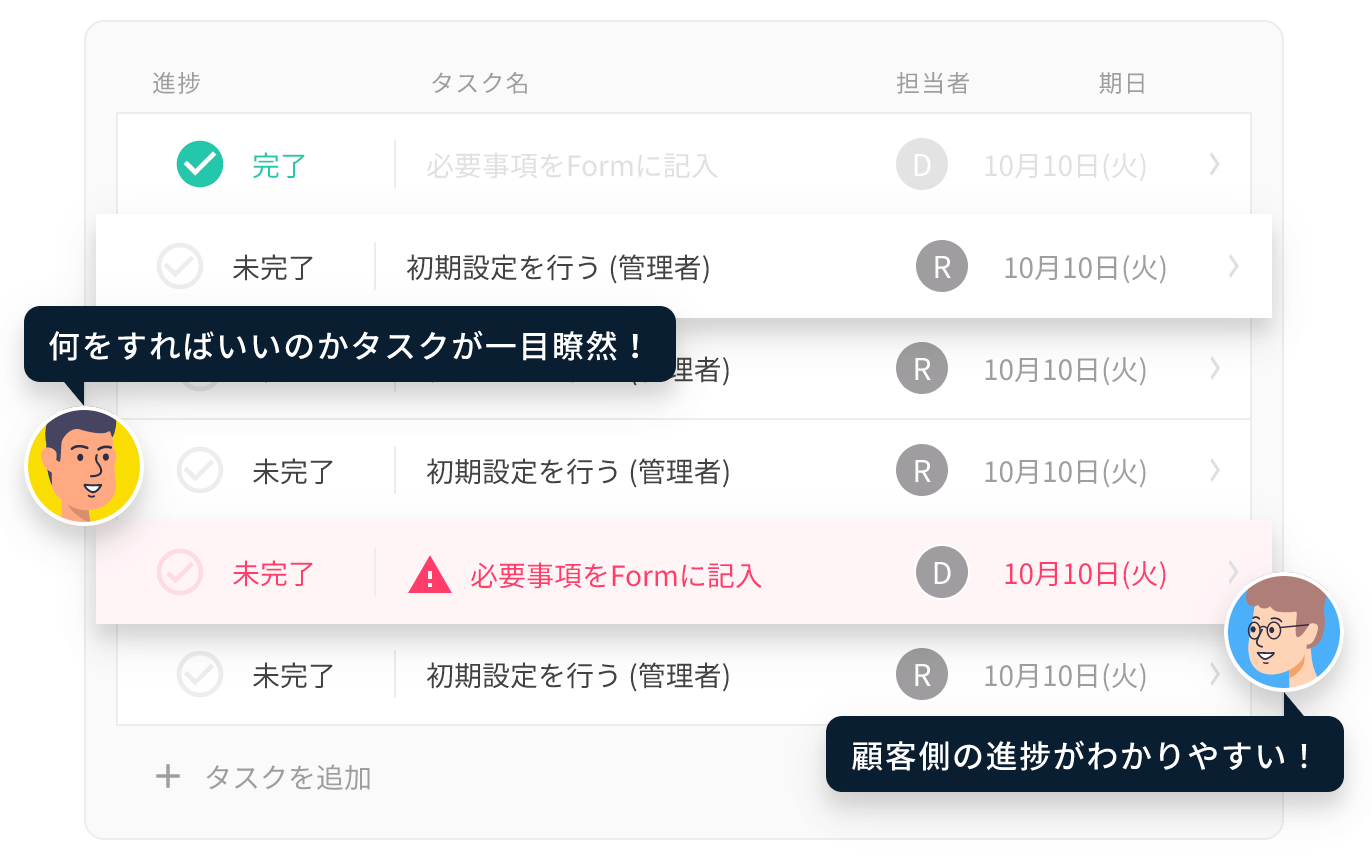Click the red warning triangle icon

tap(430, 575)
